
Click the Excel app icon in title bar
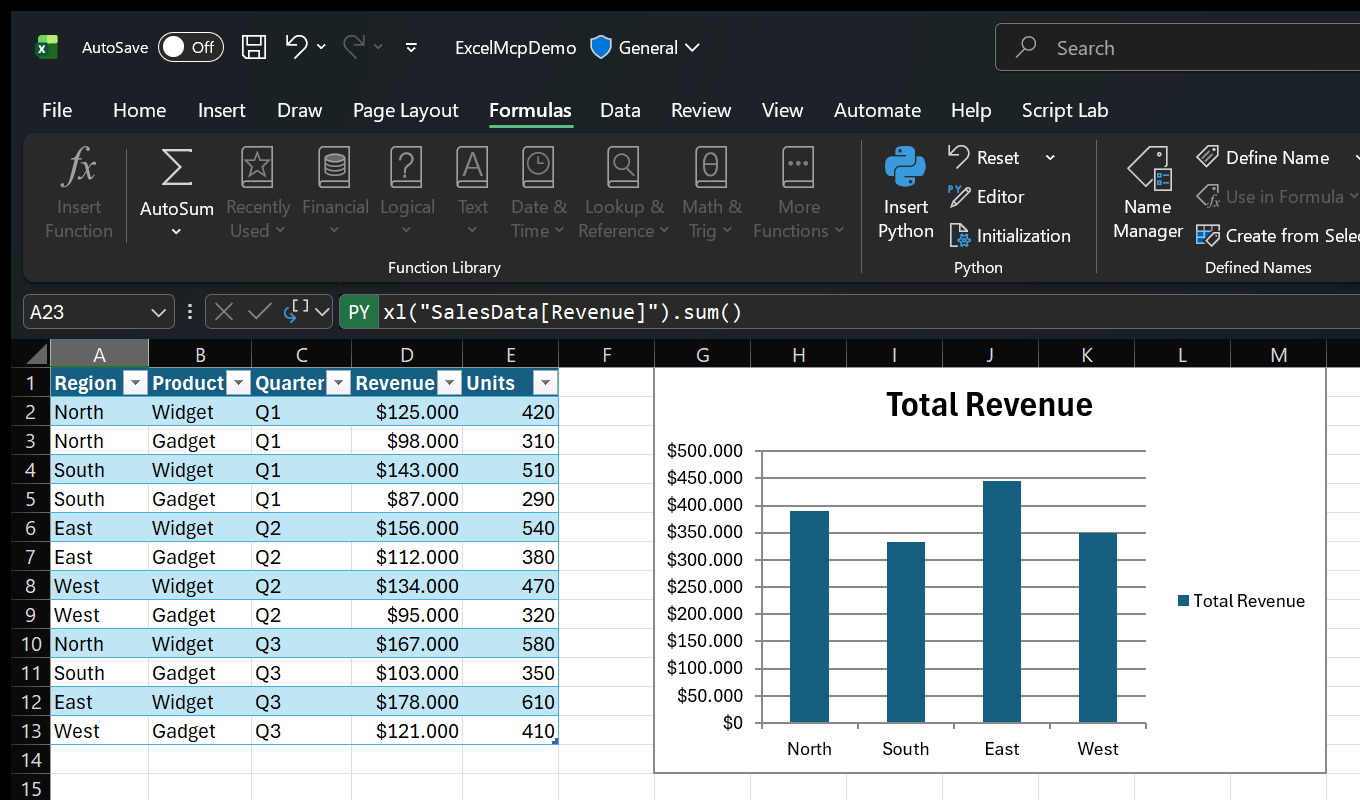tap(46, 47)
